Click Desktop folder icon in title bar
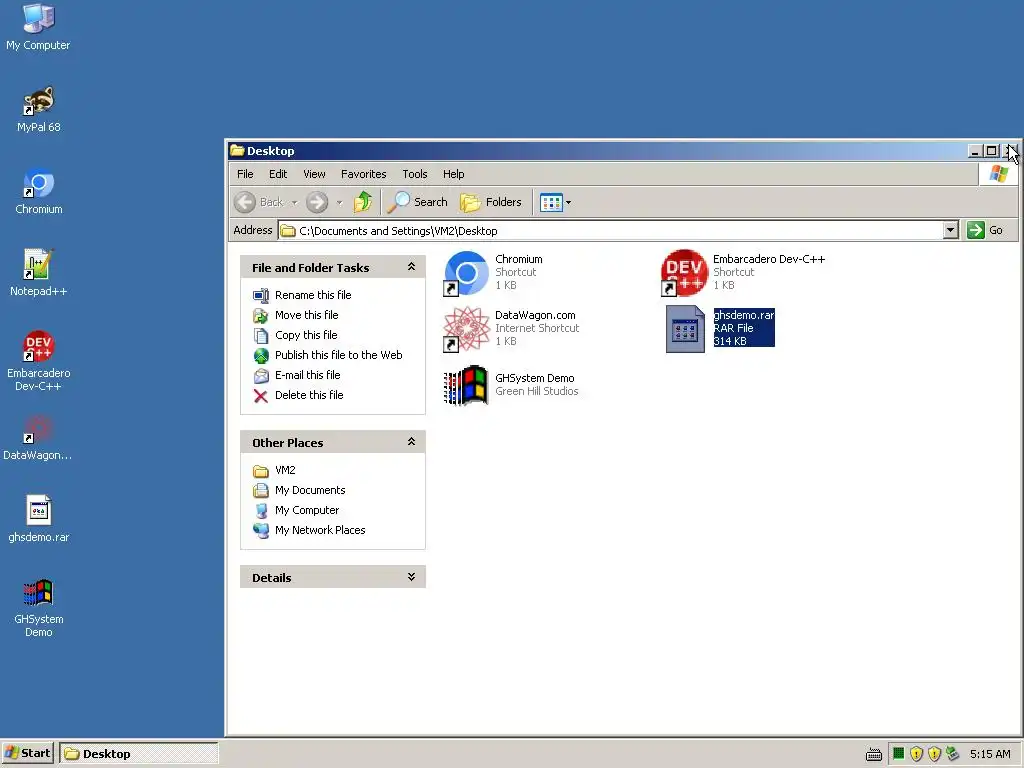Screen dimensions: 1024x768 [236, 151]
